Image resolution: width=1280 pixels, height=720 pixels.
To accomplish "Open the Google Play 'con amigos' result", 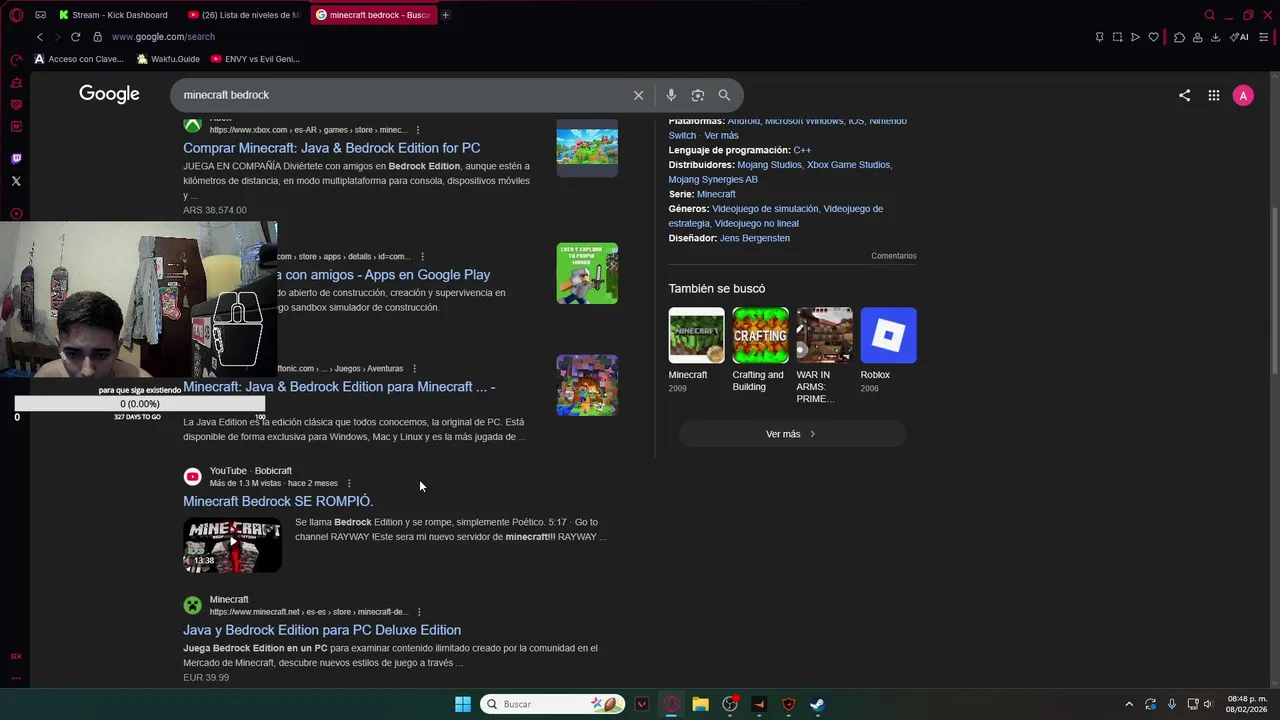I will click(383, 275).
